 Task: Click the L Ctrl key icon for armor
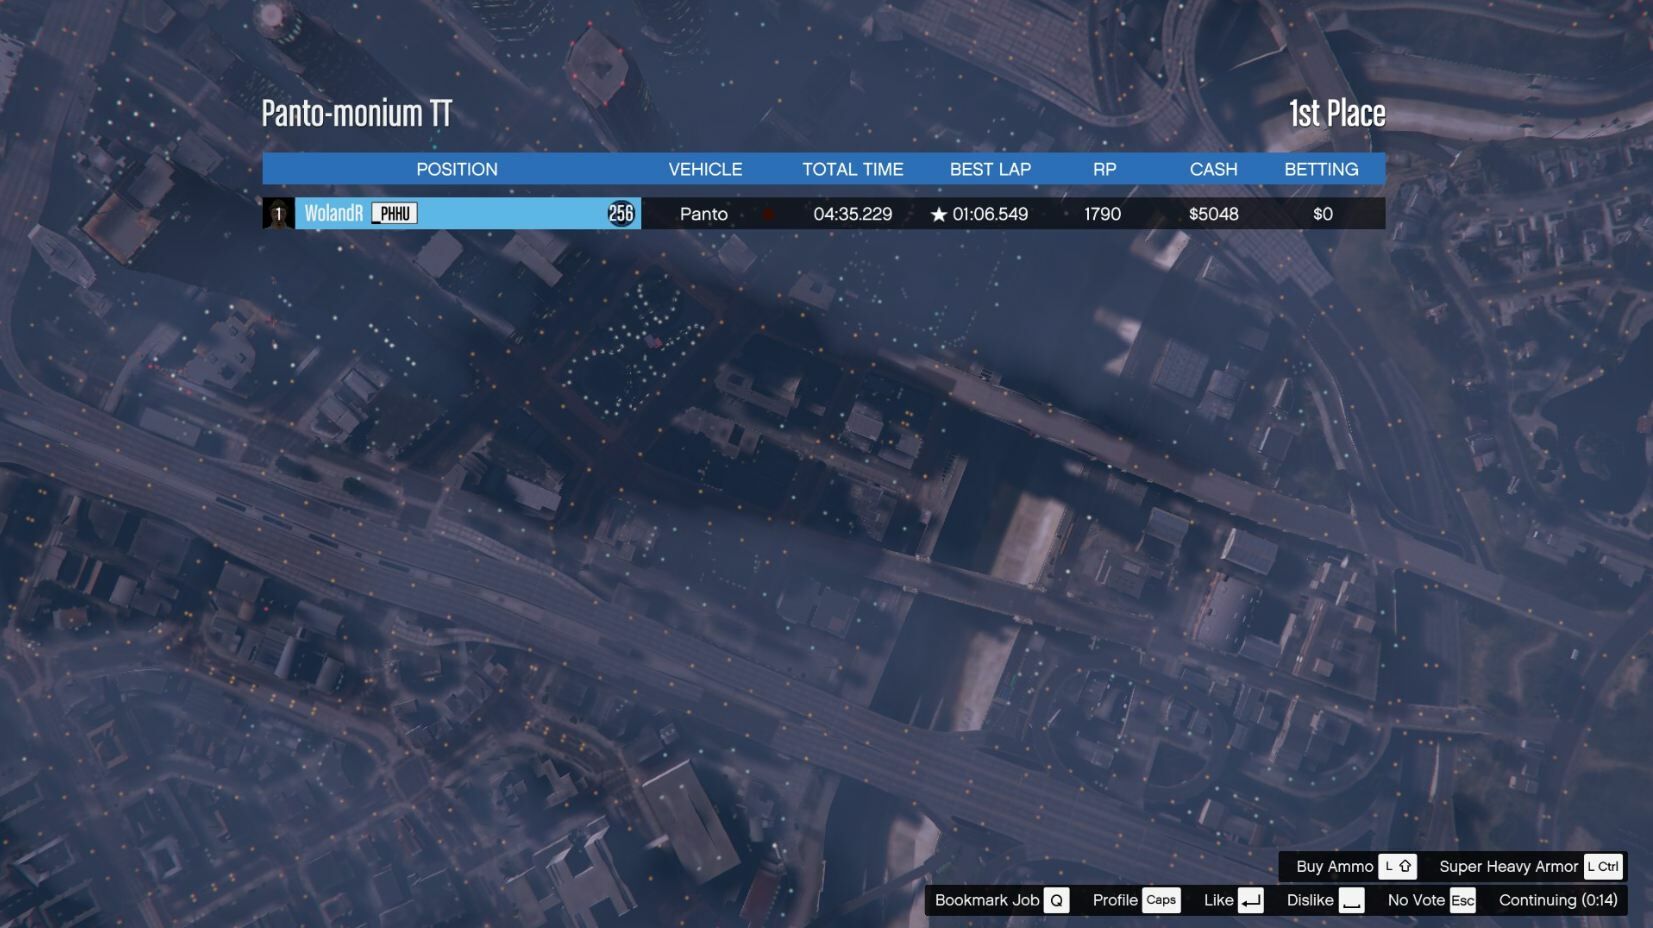(x=1602, y=866)
